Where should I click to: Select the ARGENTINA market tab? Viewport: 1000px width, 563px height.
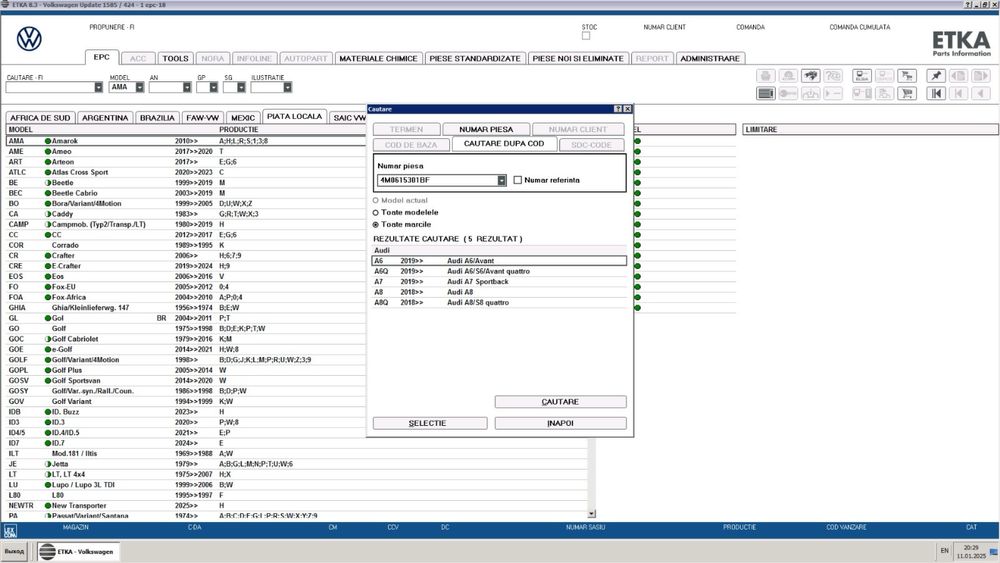click(105, 118)
